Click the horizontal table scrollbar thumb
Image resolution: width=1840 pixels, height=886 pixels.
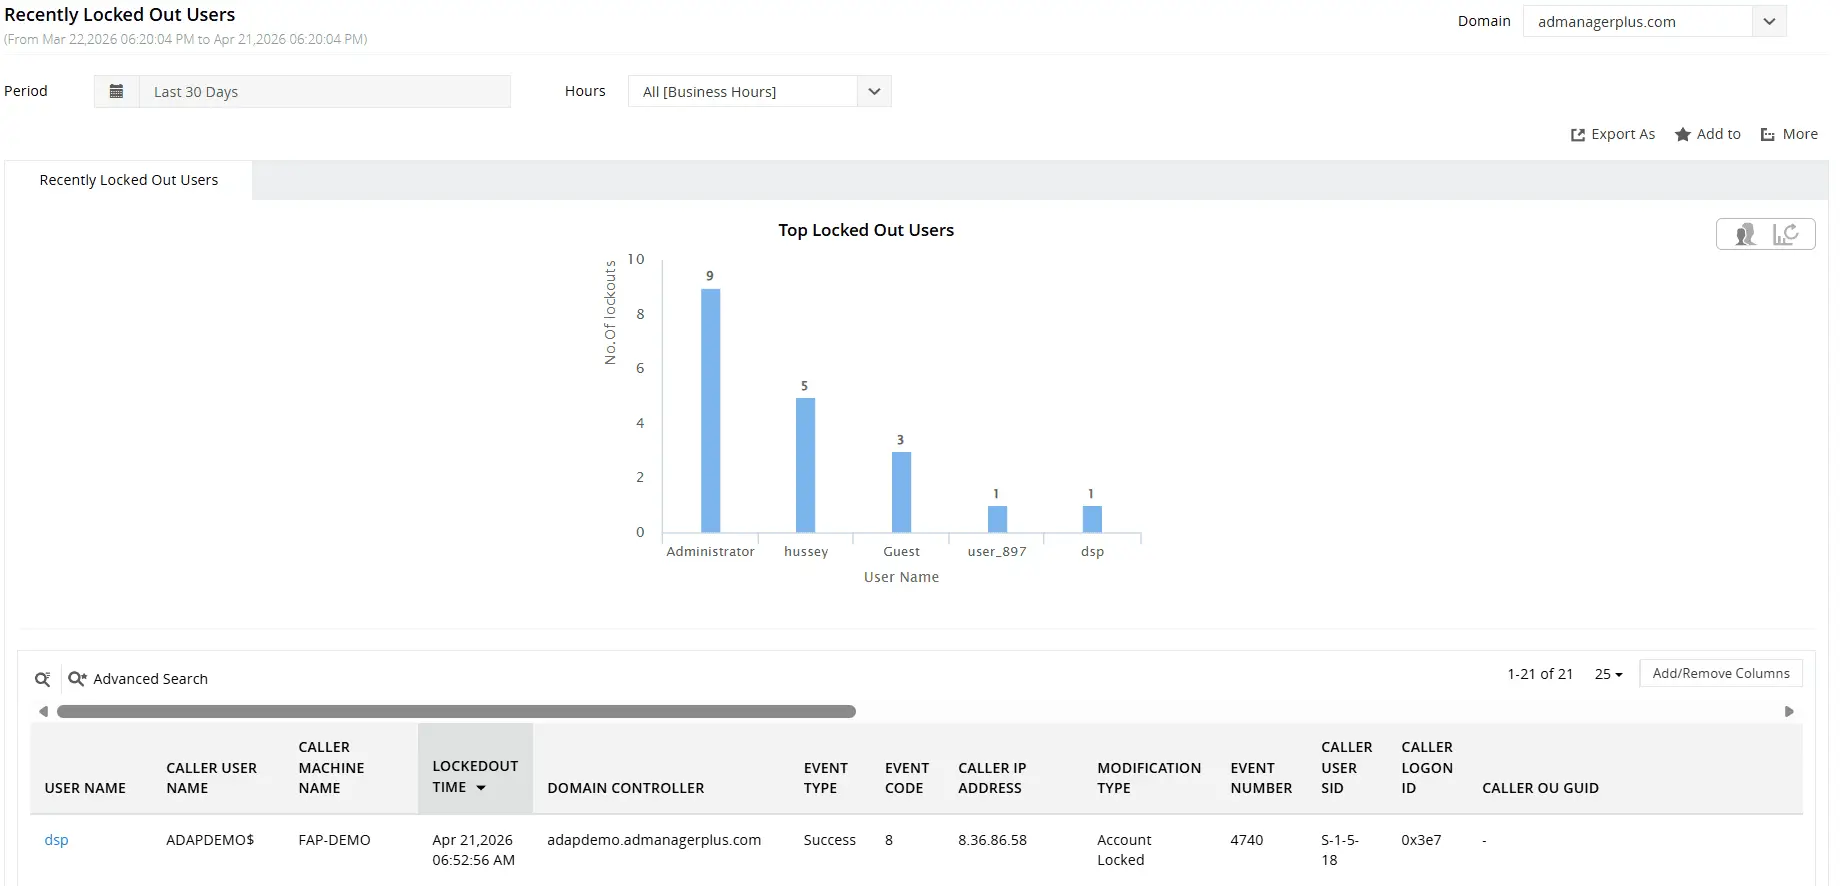click(x=456, y=712)
